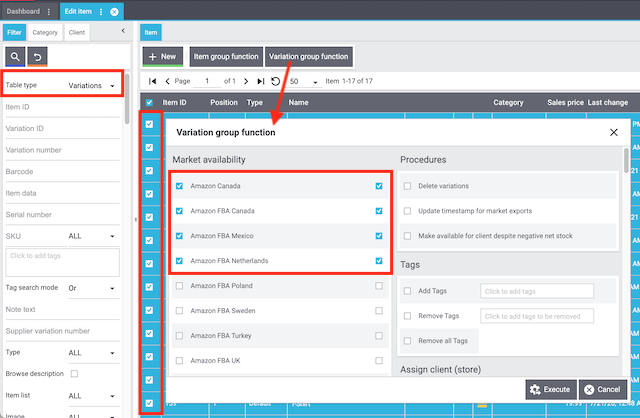Screen dimensions: 640x418
Task: Click the Item group function button
Action: coord(226,57)
